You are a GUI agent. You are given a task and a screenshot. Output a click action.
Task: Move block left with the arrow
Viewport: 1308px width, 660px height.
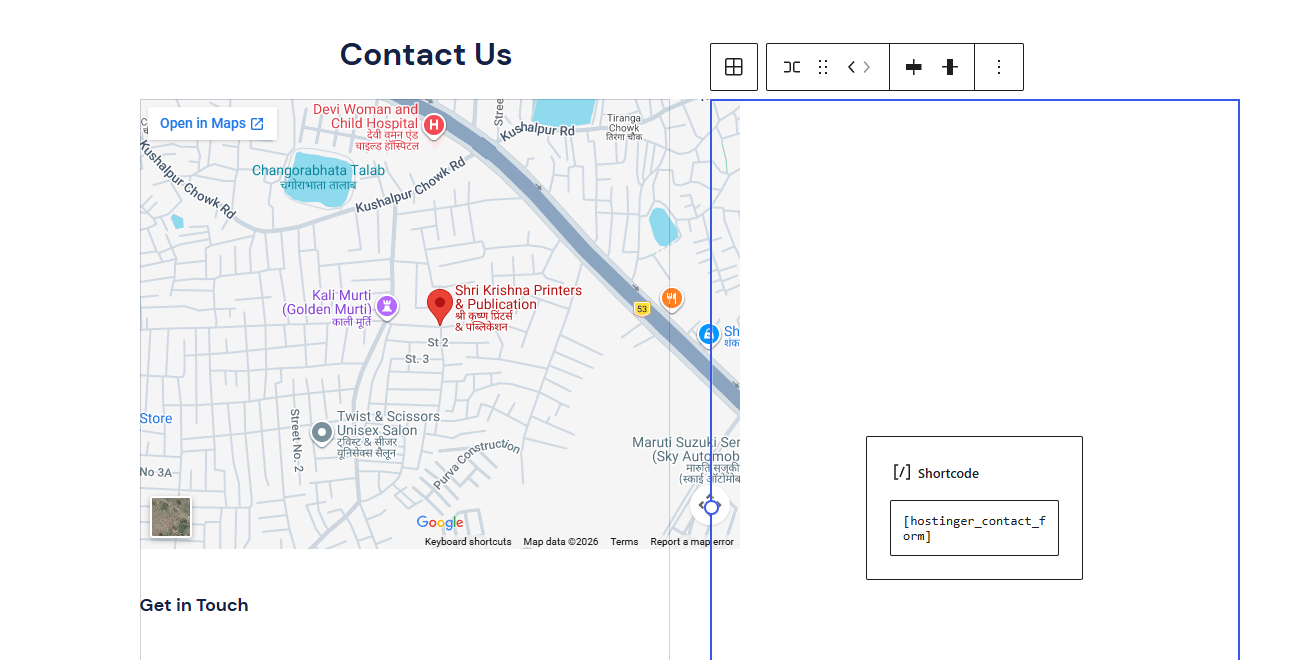coord(852,67)
